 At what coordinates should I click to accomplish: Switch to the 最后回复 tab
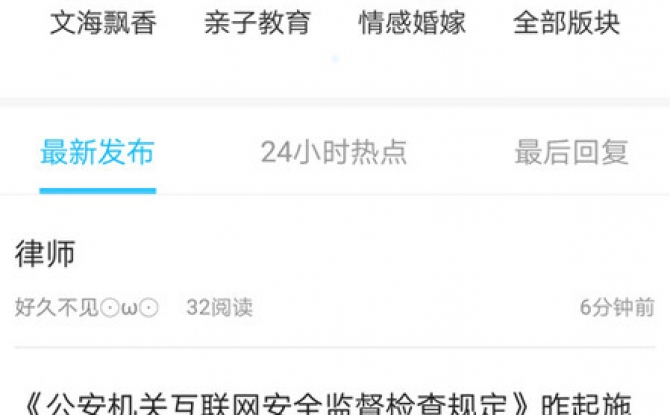pyautogui.click(x=572, y=152)
